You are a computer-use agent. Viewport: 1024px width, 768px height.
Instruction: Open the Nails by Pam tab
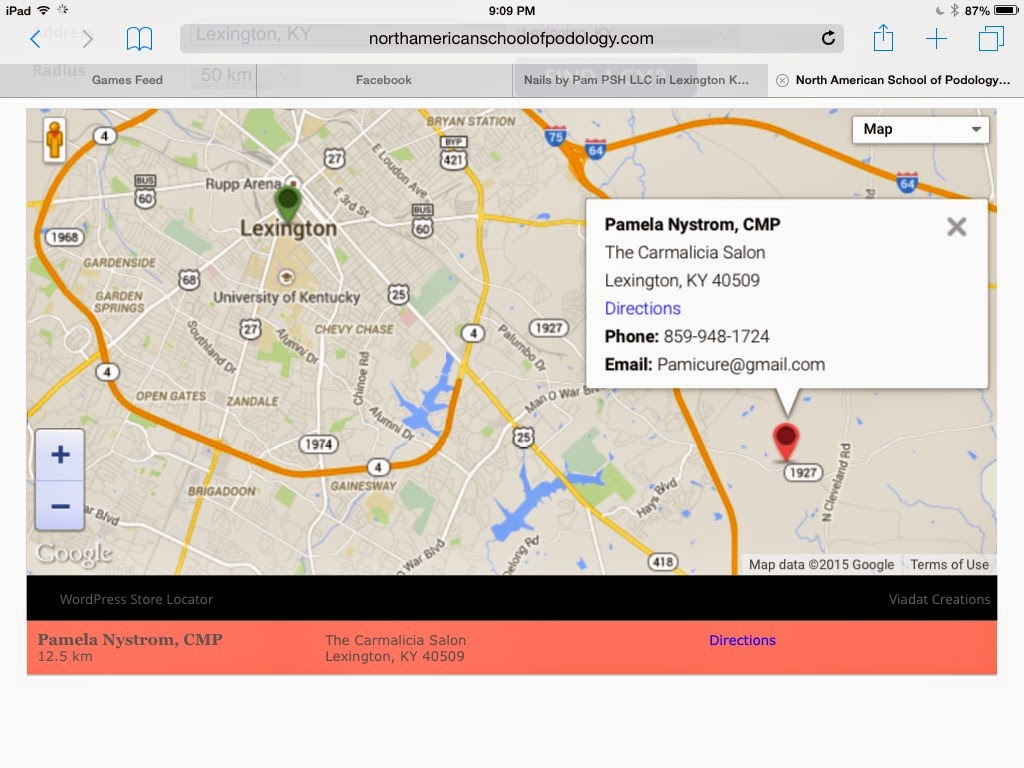[x=636, y=80]
